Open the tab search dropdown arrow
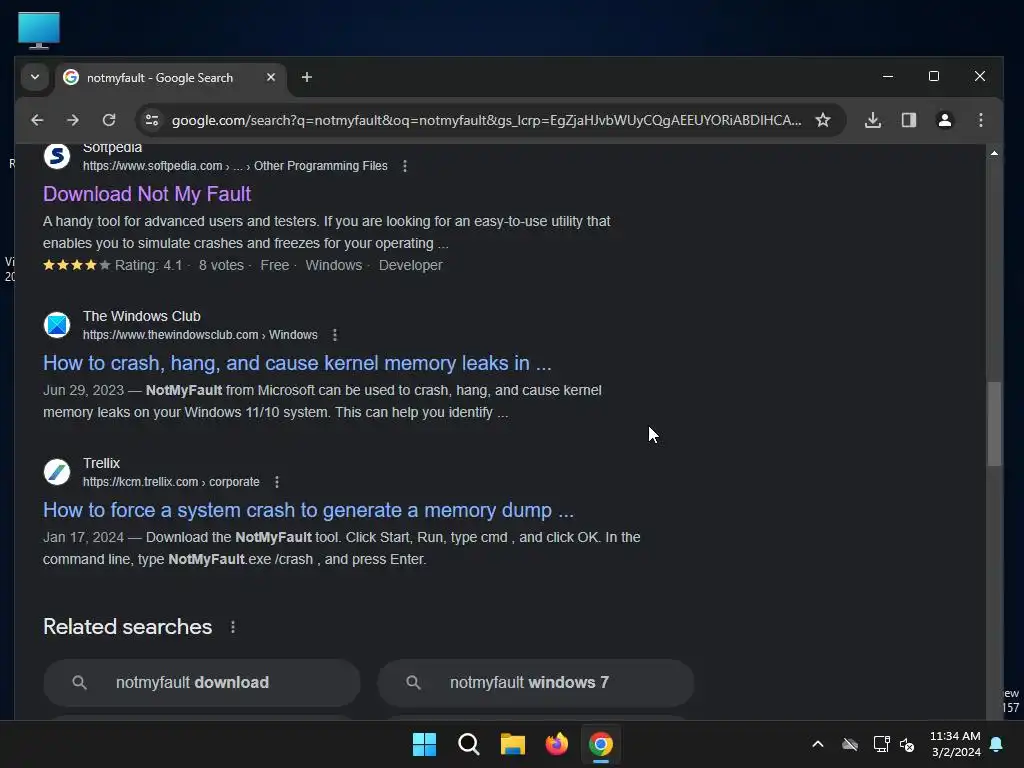Viewport: 1024px width, 768px height. click(x=35, y=77)
